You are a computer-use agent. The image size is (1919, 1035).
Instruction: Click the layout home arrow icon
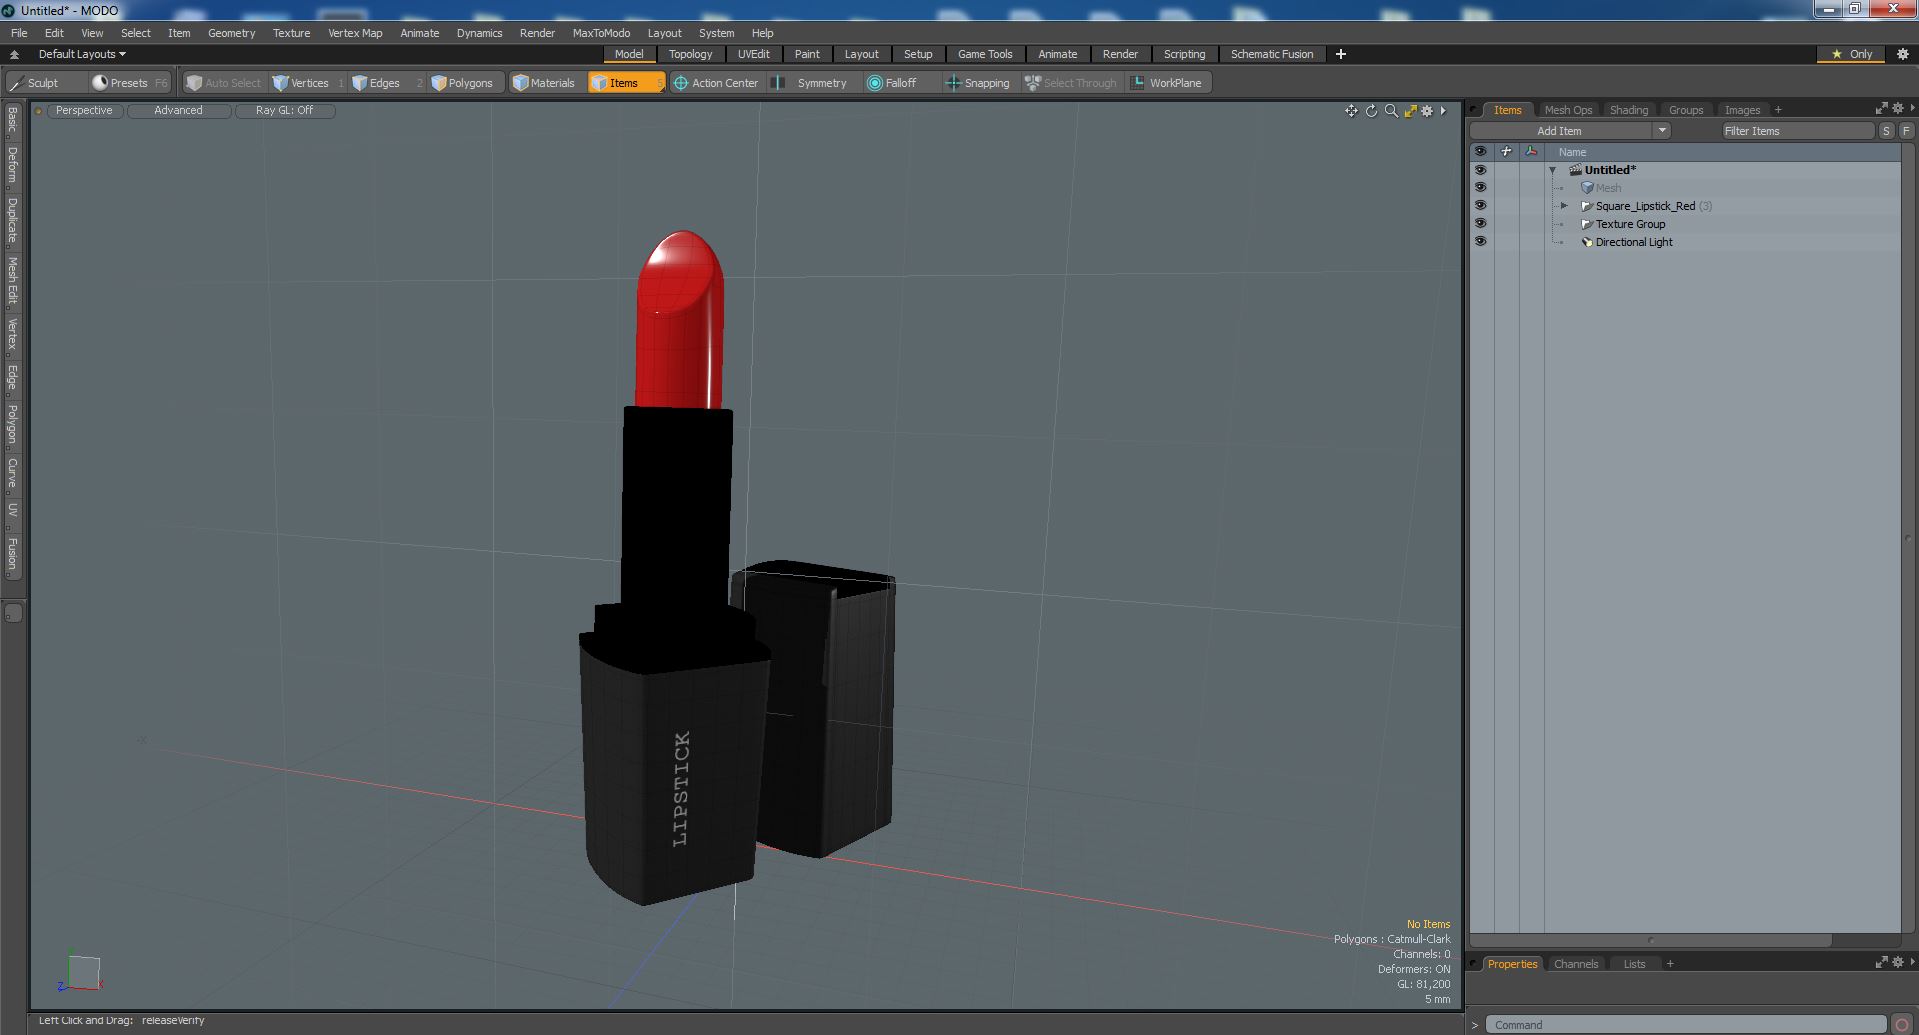pos(14,54)
